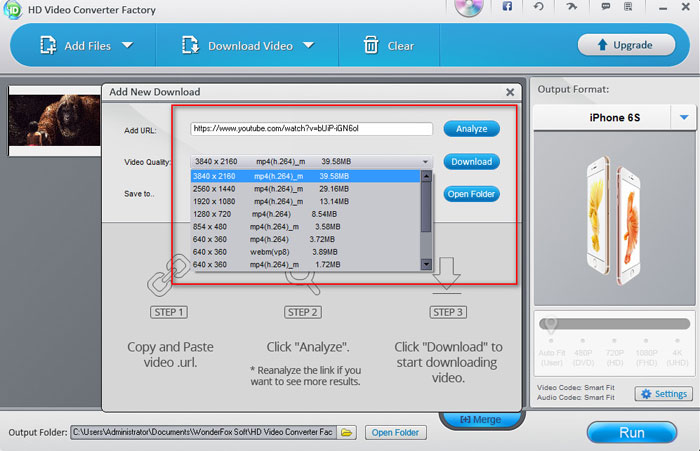Select the 640 x 360 webm(vp8) option
This screenshot has width=700, height=451.
click(x=305, y=252)
